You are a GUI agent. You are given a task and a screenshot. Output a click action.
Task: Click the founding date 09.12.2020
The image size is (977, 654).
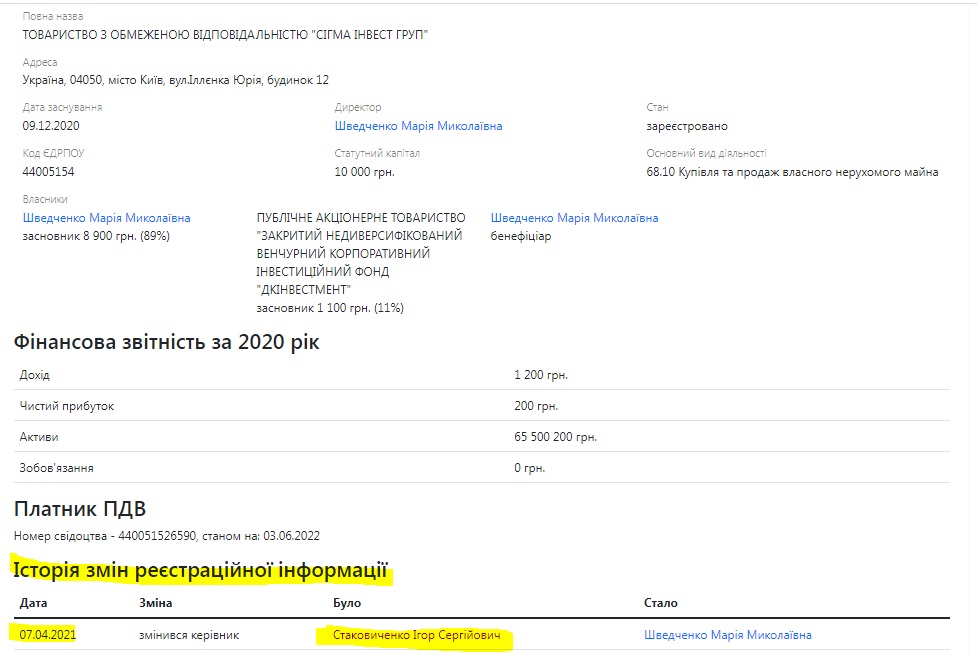point(50,126)
